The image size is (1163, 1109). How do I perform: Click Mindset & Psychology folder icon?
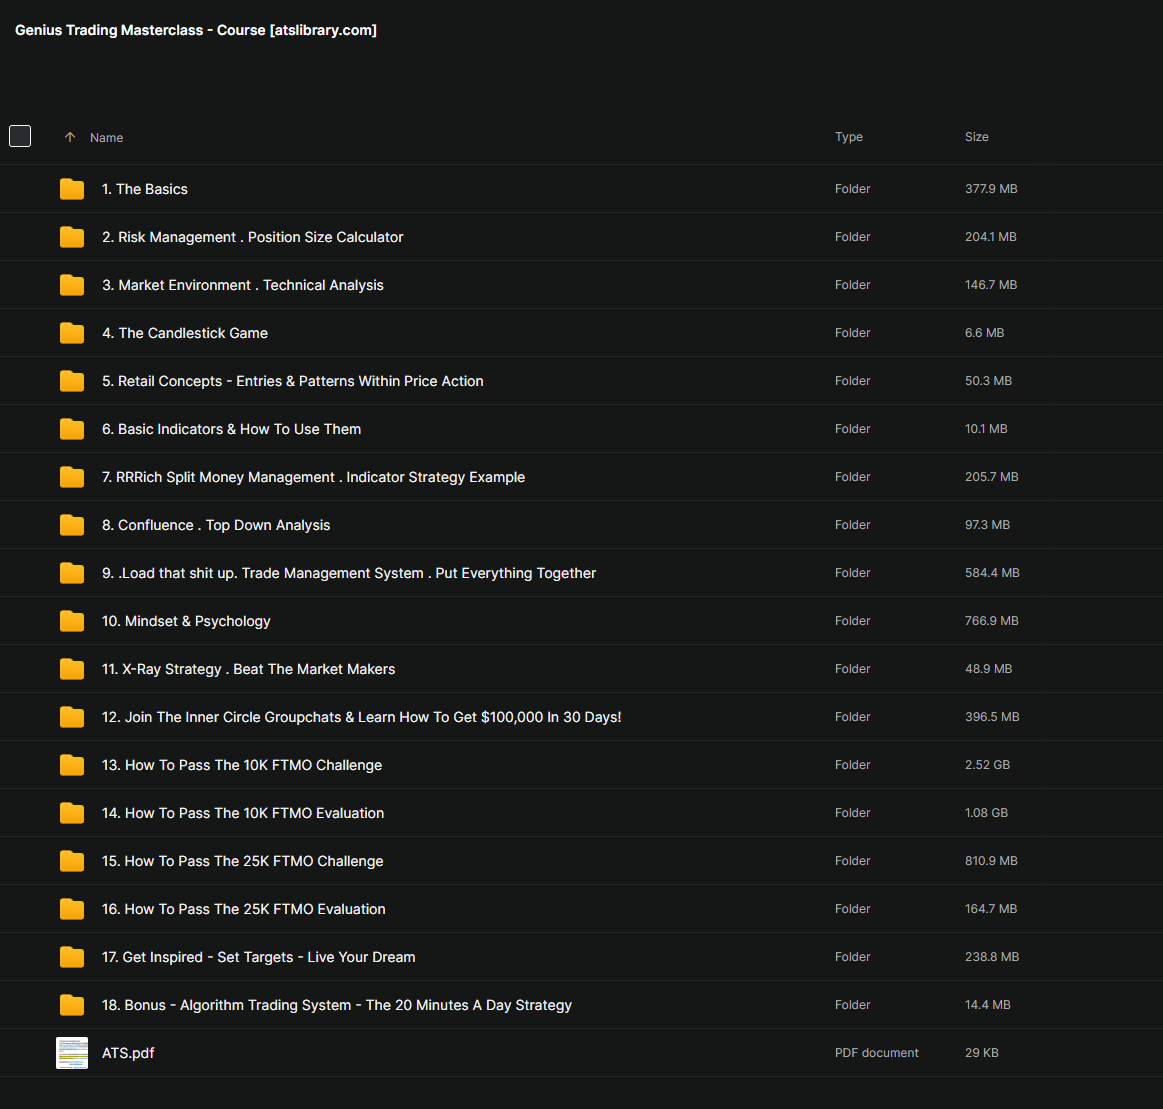pos(72,621)
